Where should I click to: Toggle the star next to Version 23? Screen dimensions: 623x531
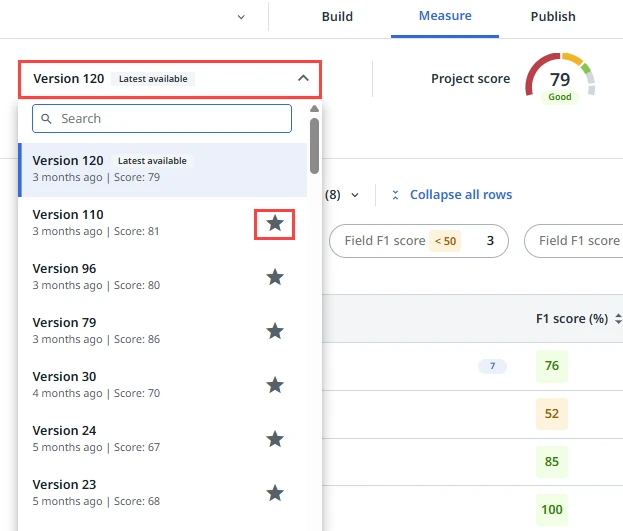point(275,493)
